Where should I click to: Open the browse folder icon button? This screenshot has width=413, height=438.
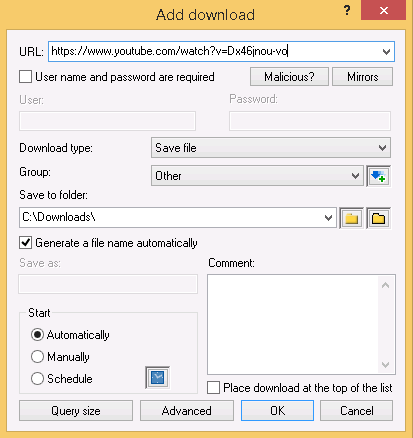click(x=351, y=218)
